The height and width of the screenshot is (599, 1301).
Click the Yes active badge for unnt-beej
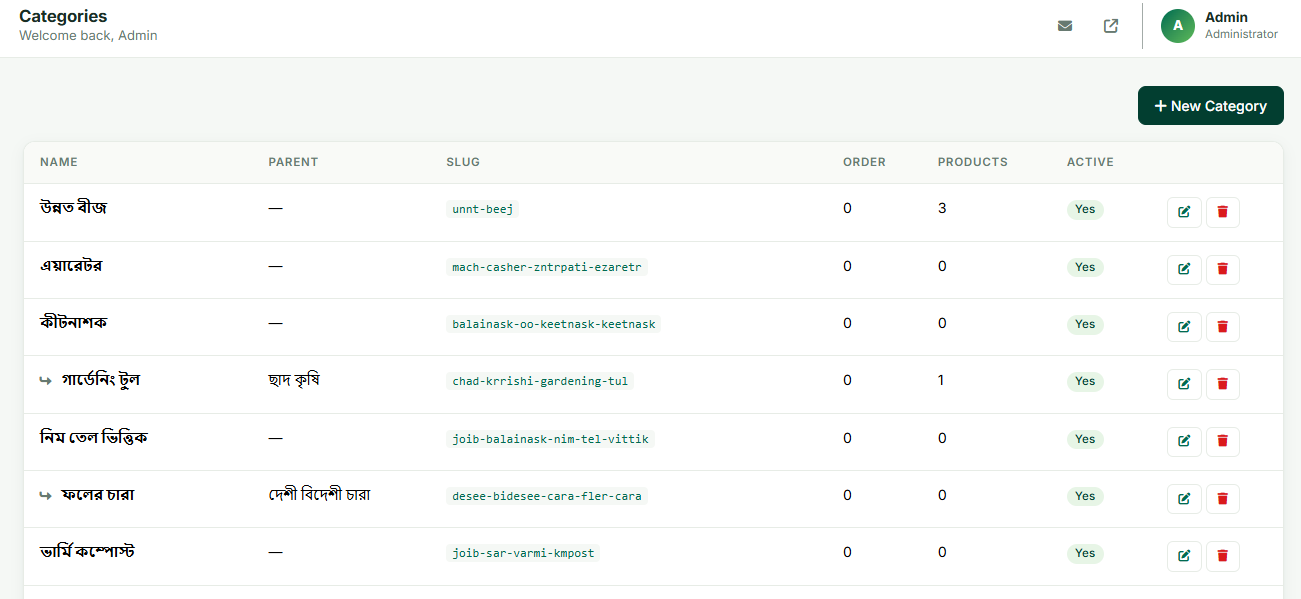point(1085,210)
